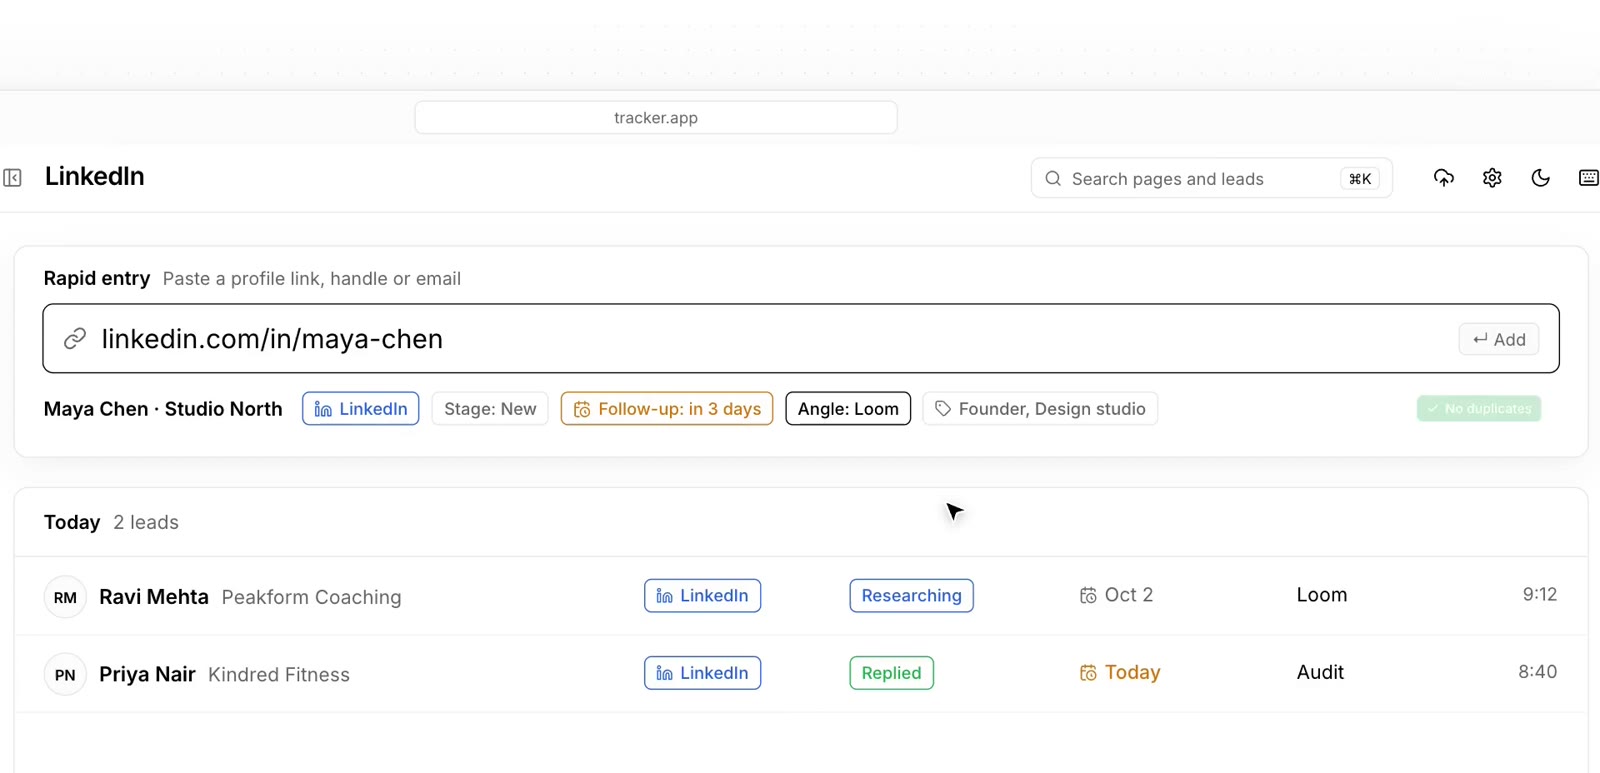Click the Add button in rapid entry
This screenshot has width=1600, height=773.
point(1498,339)
